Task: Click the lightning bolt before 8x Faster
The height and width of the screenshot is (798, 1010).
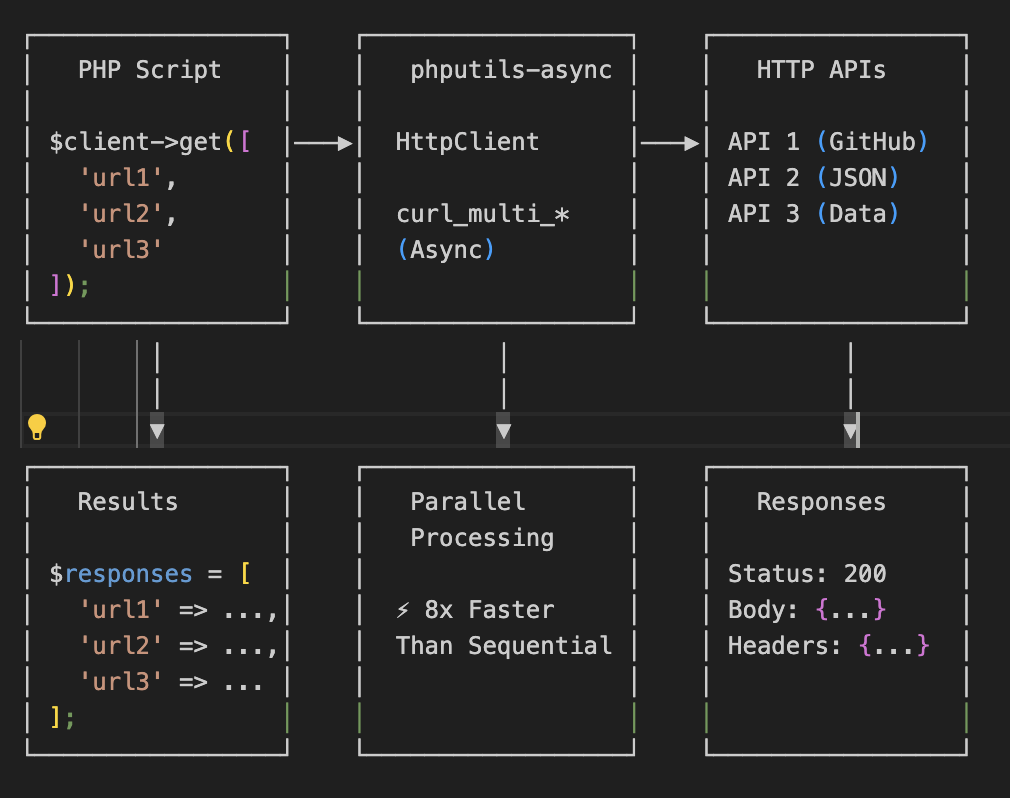Action: (403, 610)
